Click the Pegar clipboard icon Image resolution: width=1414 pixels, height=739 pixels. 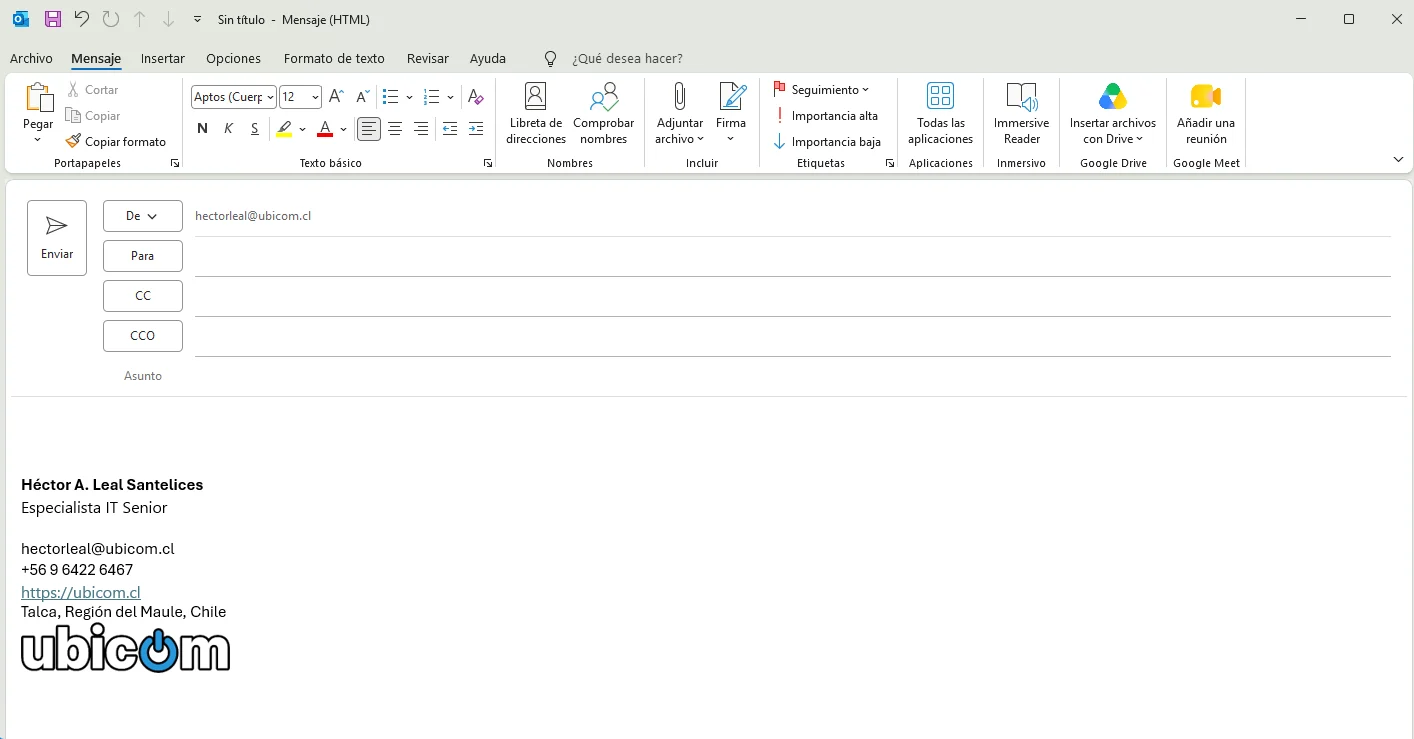coord(38,98)
